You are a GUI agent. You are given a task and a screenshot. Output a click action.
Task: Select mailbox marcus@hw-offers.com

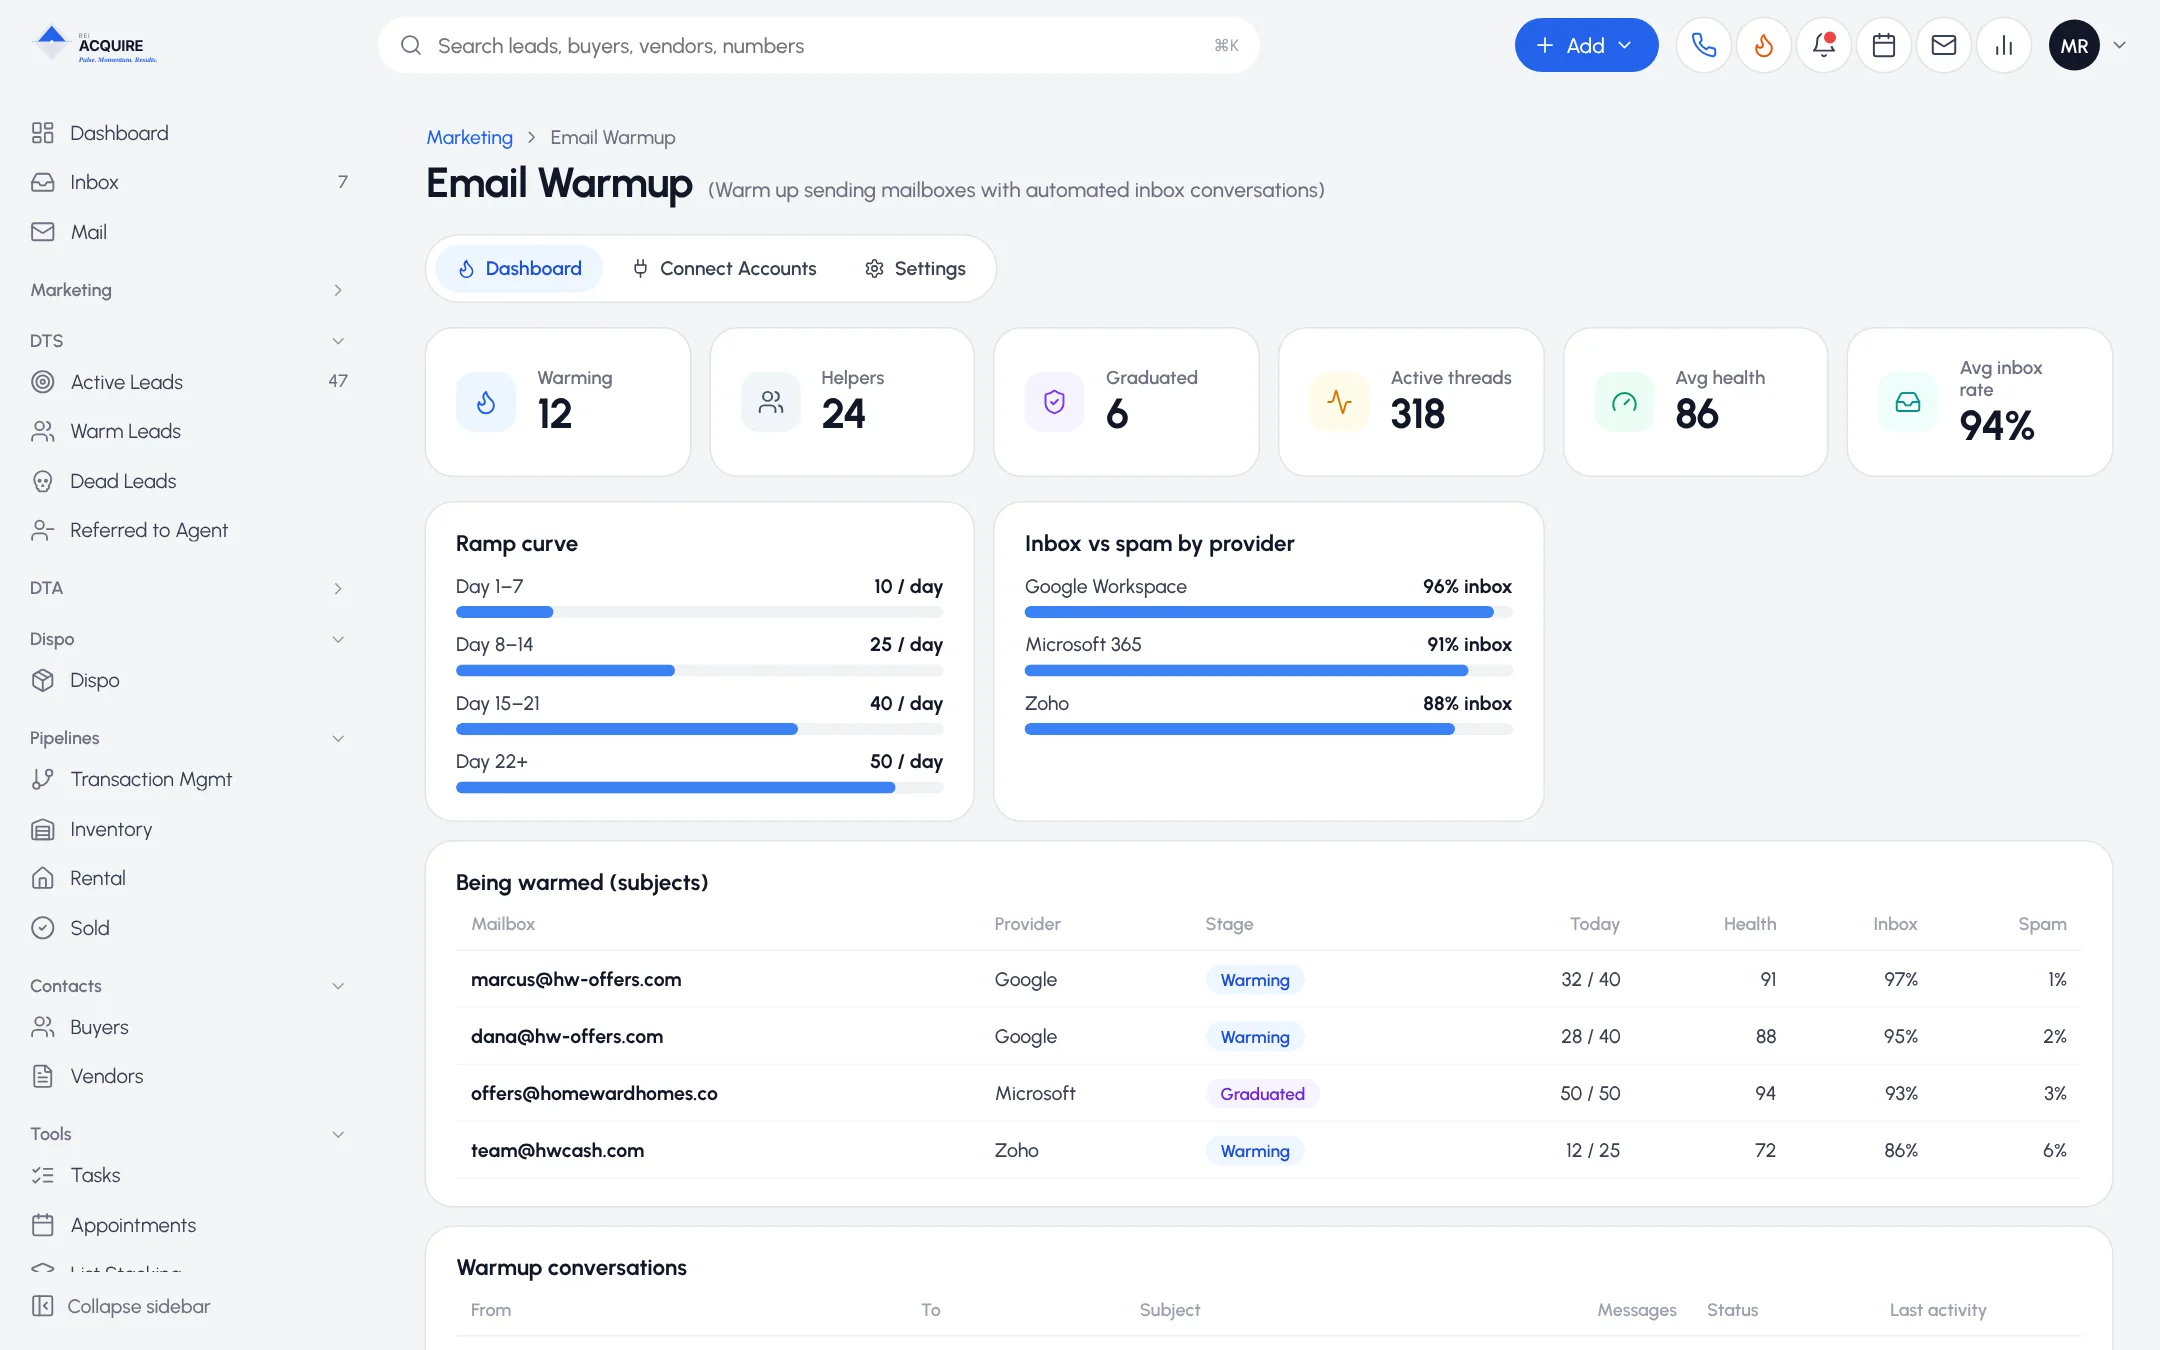coord(576,979)
